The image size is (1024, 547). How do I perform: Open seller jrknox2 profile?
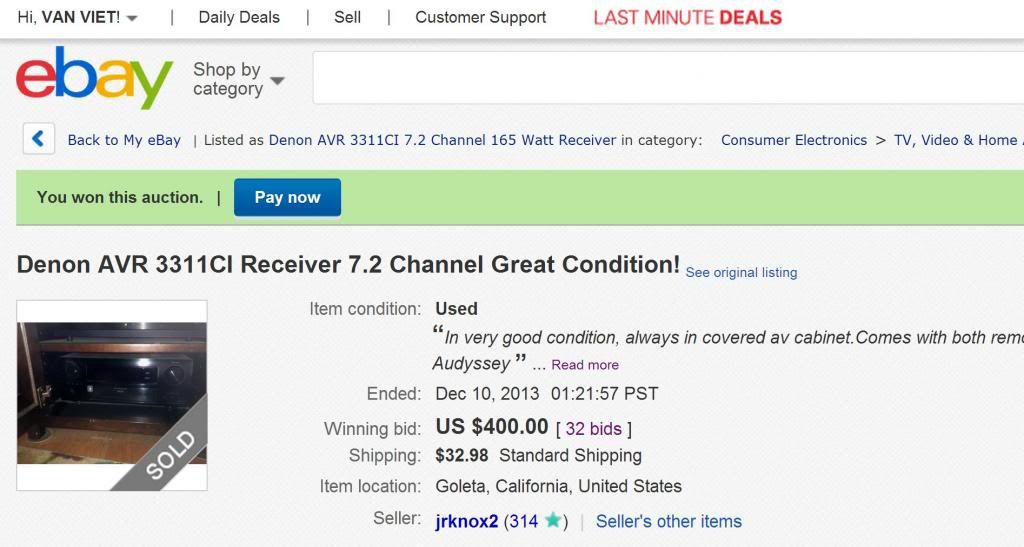(467, 522)
